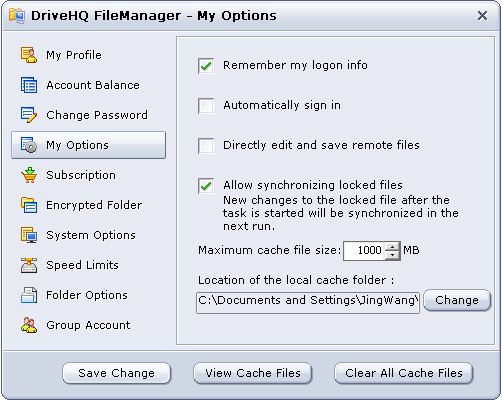
Task: Decrease cache size with down arrow
Action: [392, 255]
